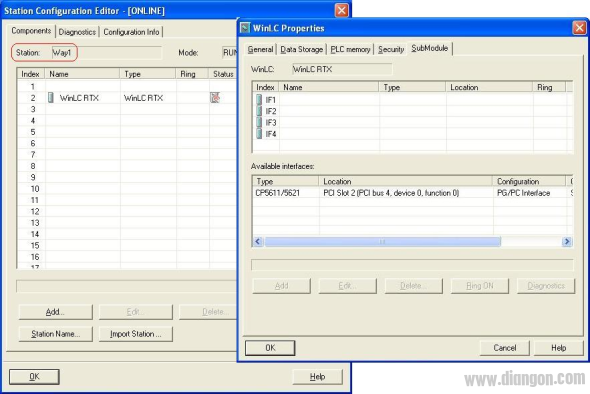Click the Available interfaces horizontal scrollbar thumb
590x394 pixels.
coord(382,242)
